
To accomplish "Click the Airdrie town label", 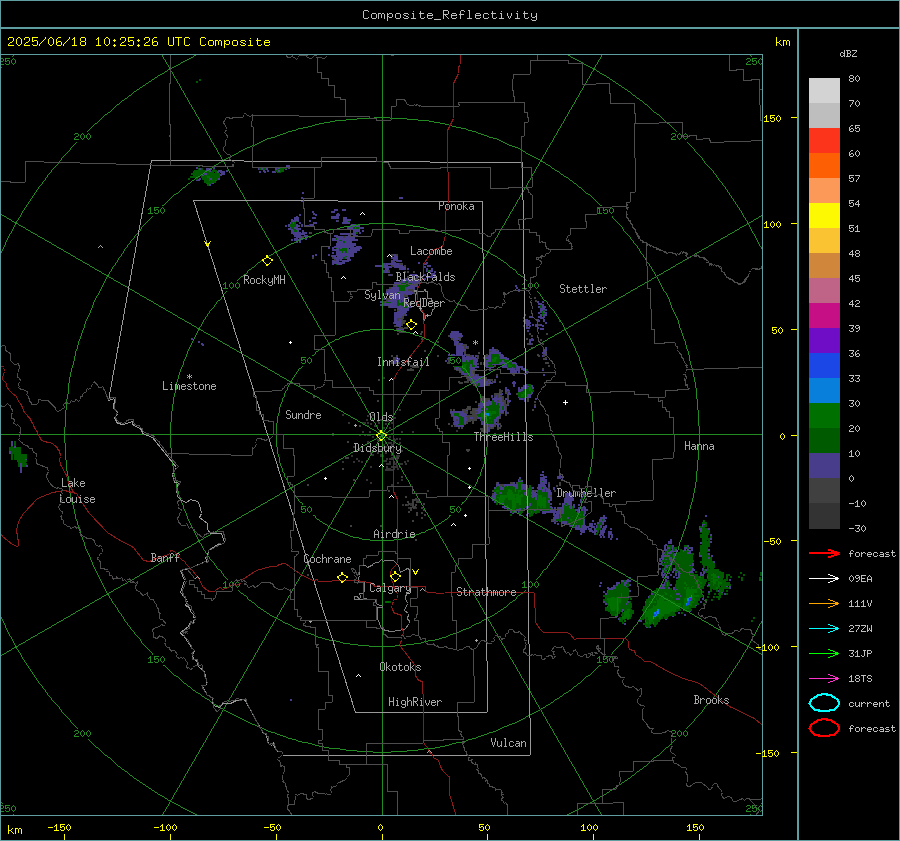I will click(394, 534).
